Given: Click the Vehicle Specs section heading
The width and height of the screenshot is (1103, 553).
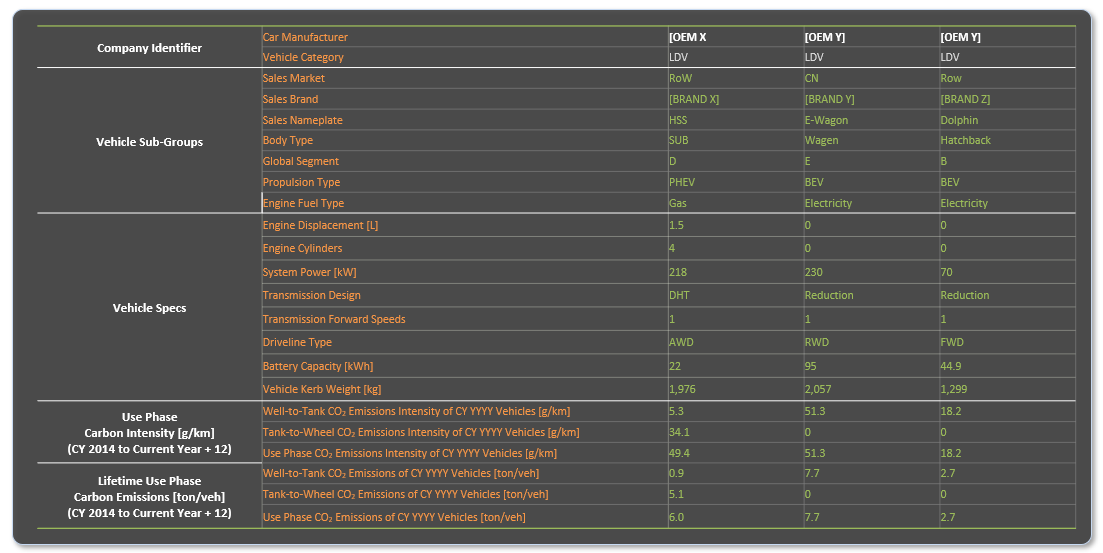Looking at the screenshot, I should click(x=149, y=308).
